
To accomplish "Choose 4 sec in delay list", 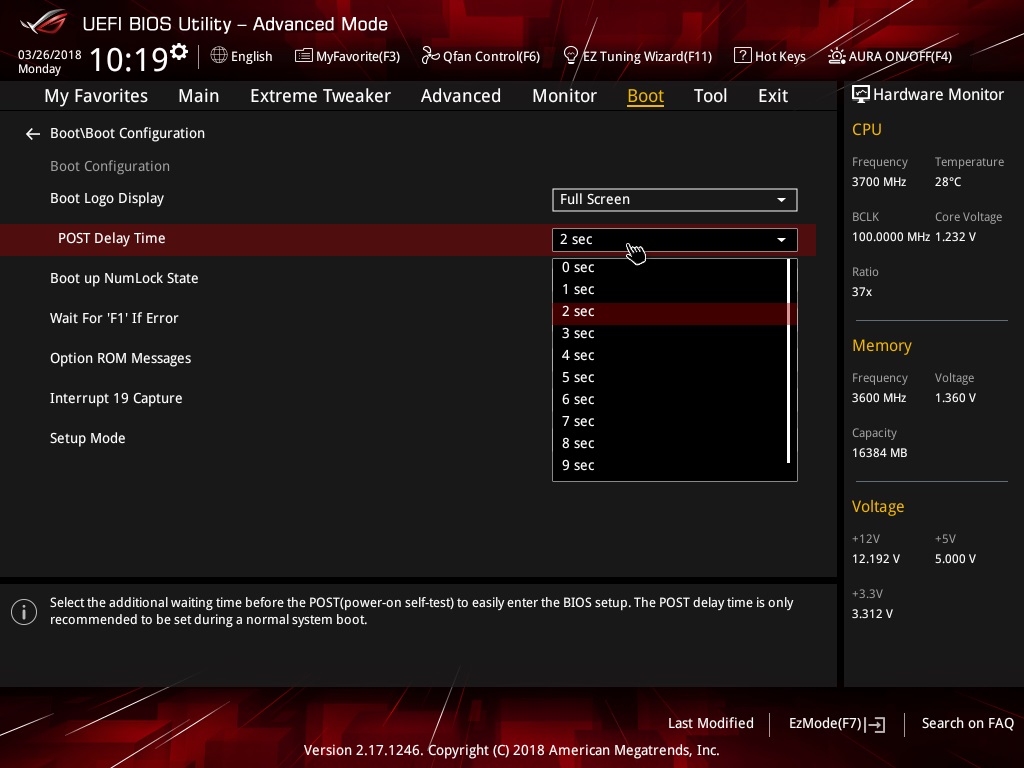I will 671,356.
